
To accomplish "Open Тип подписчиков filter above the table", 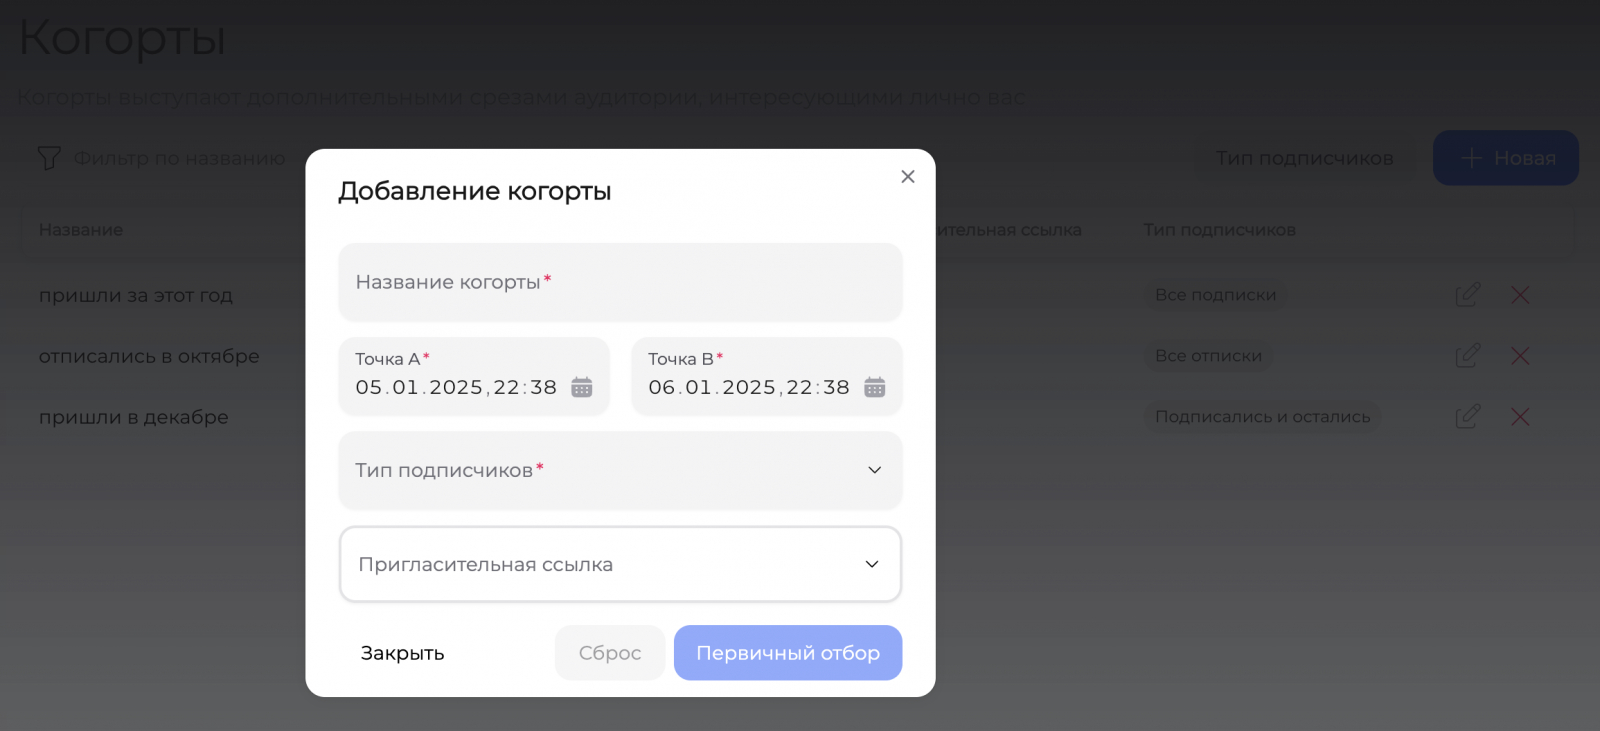I will point(1304,158).
